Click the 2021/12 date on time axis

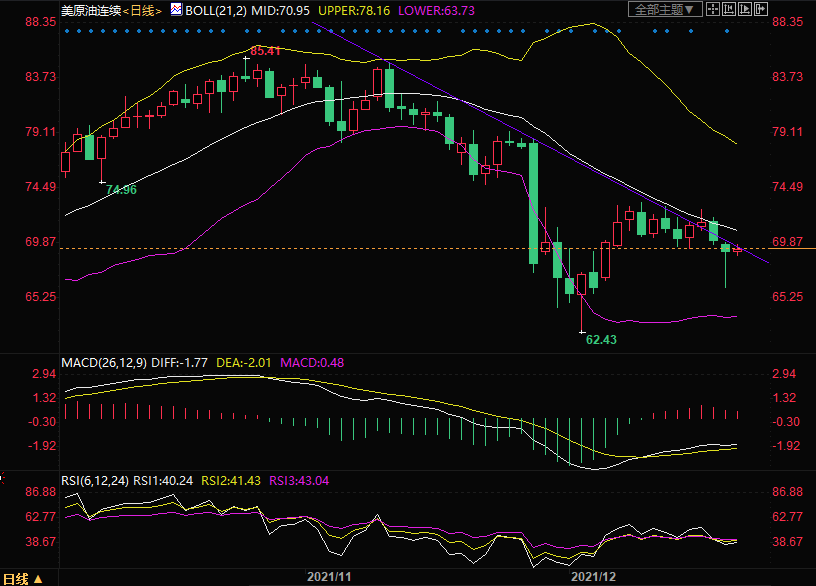pos(594,577)
